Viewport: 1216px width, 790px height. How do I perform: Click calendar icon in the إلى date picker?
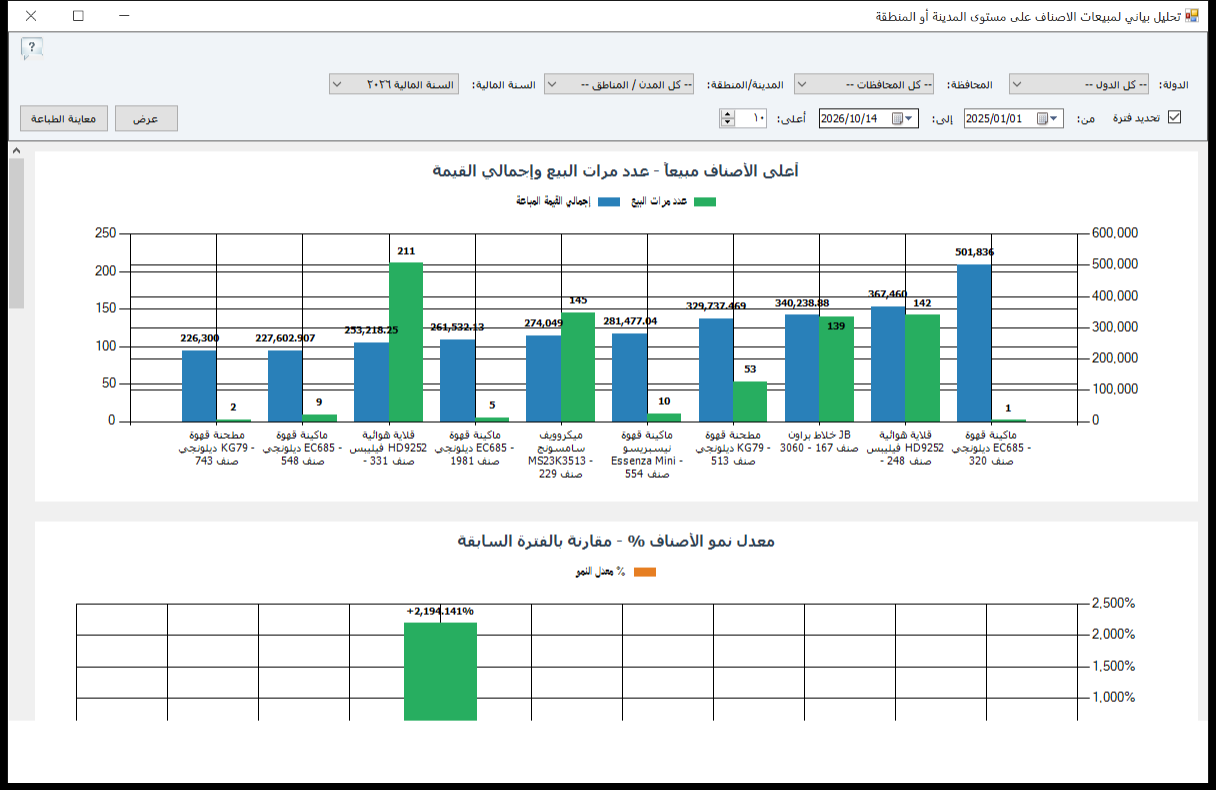(x=898, y=118)
